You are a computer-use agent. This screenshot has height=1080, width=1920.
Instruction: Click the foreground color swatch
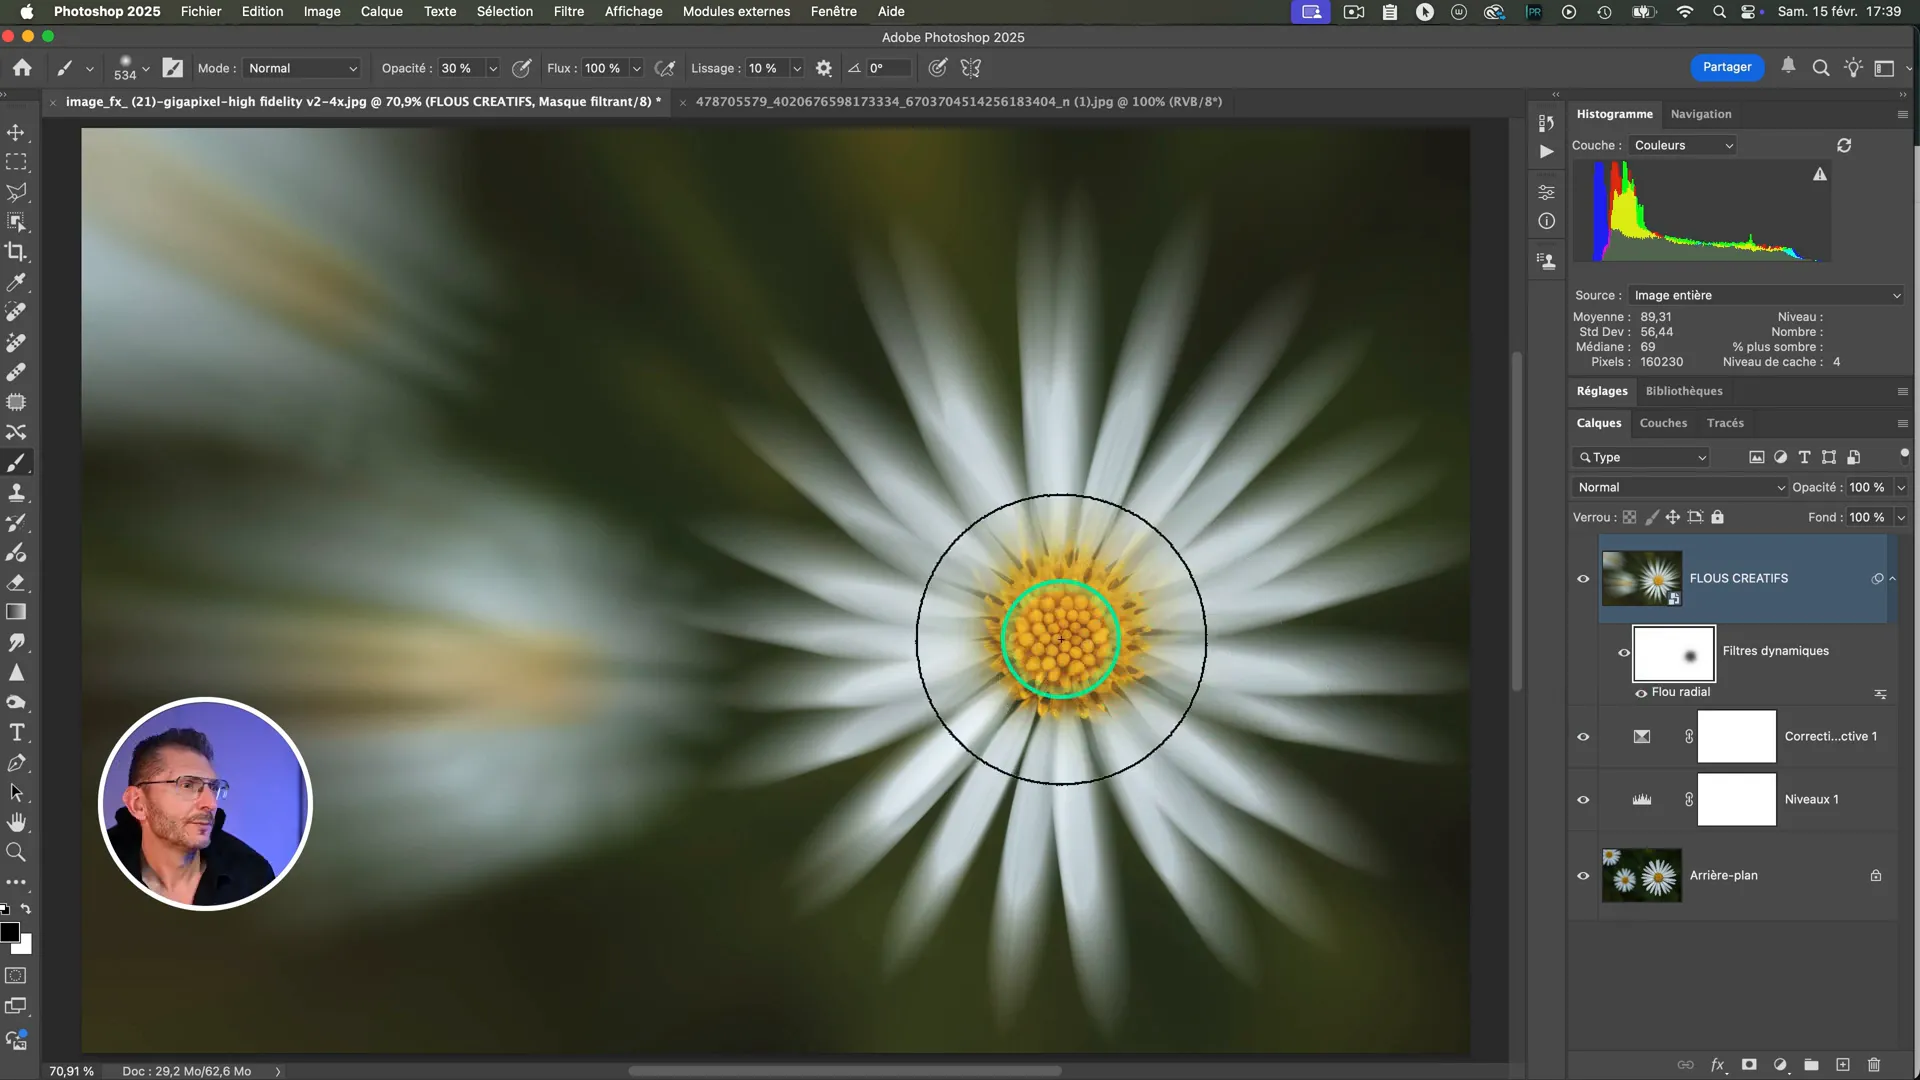(x=9, y=932)
